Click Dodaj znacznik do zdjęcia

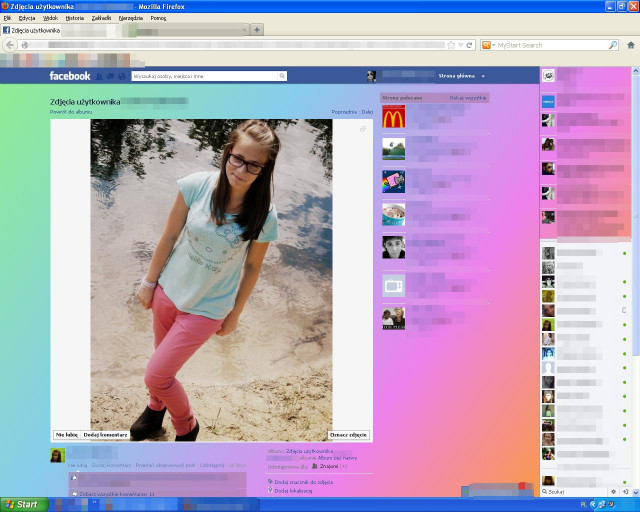point(303,482)
